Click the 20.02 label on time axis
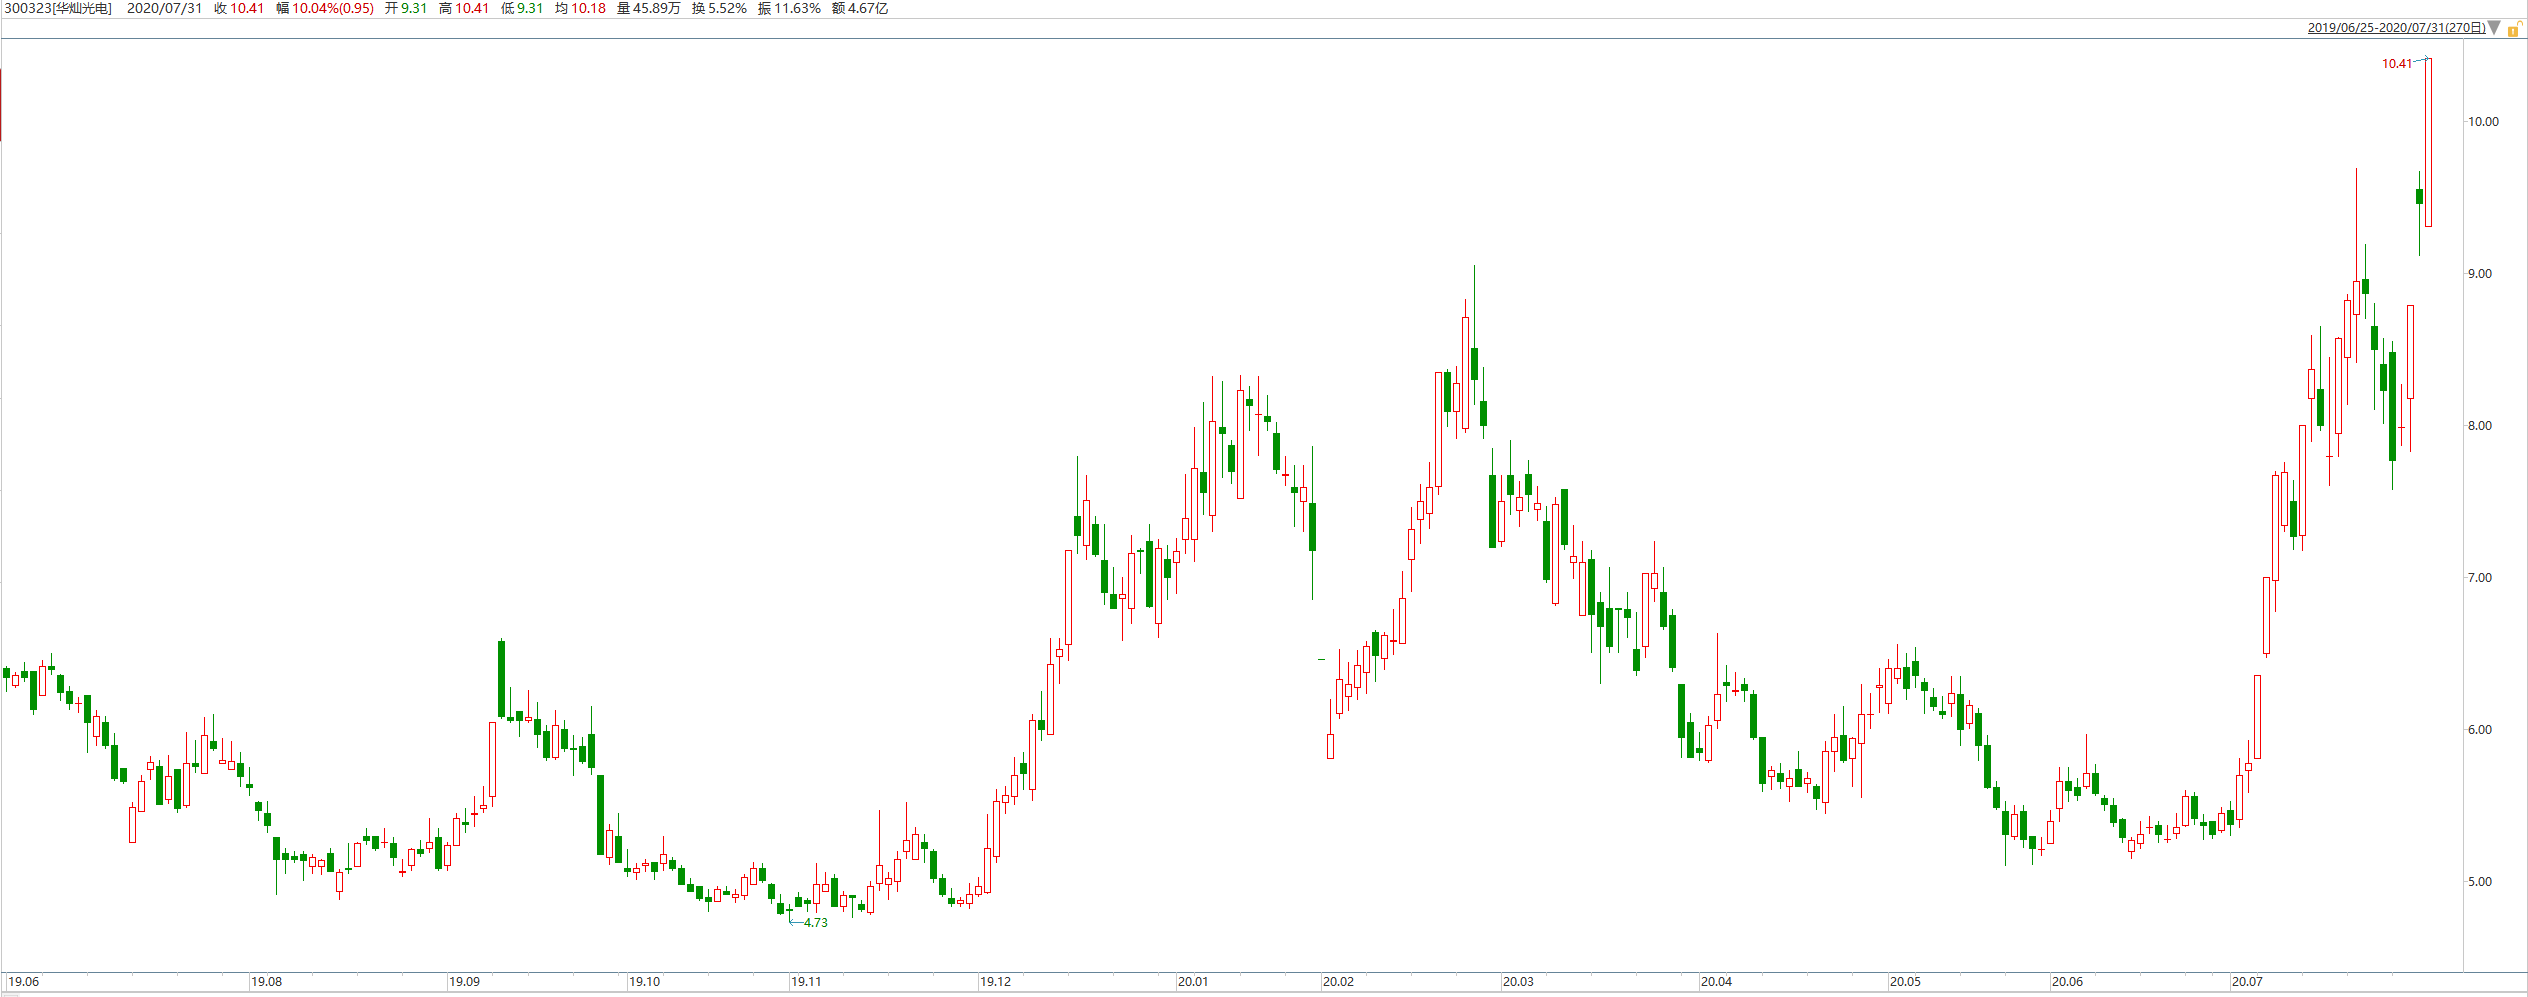Viewport: 2528px width, 997px height. pyautogui.click(x=1338, y=982)
